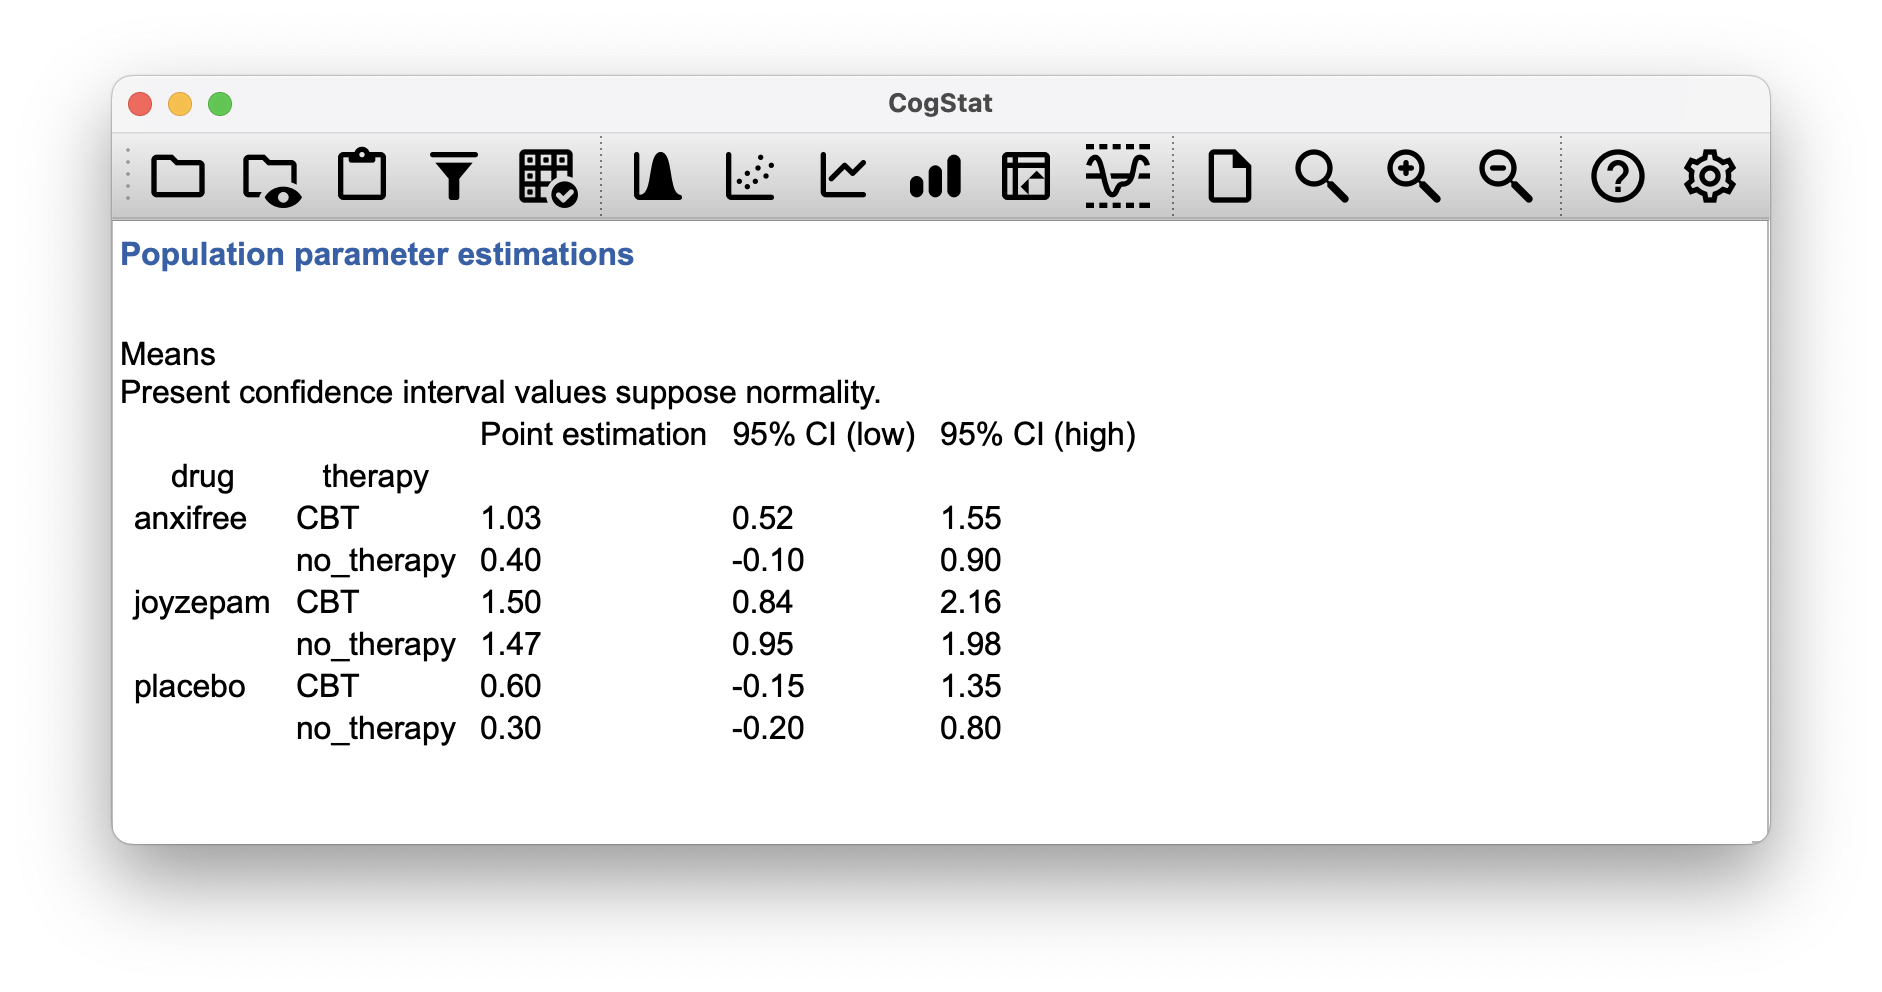
Task: Zoom out of the results text
Action: click(1505, 175)
